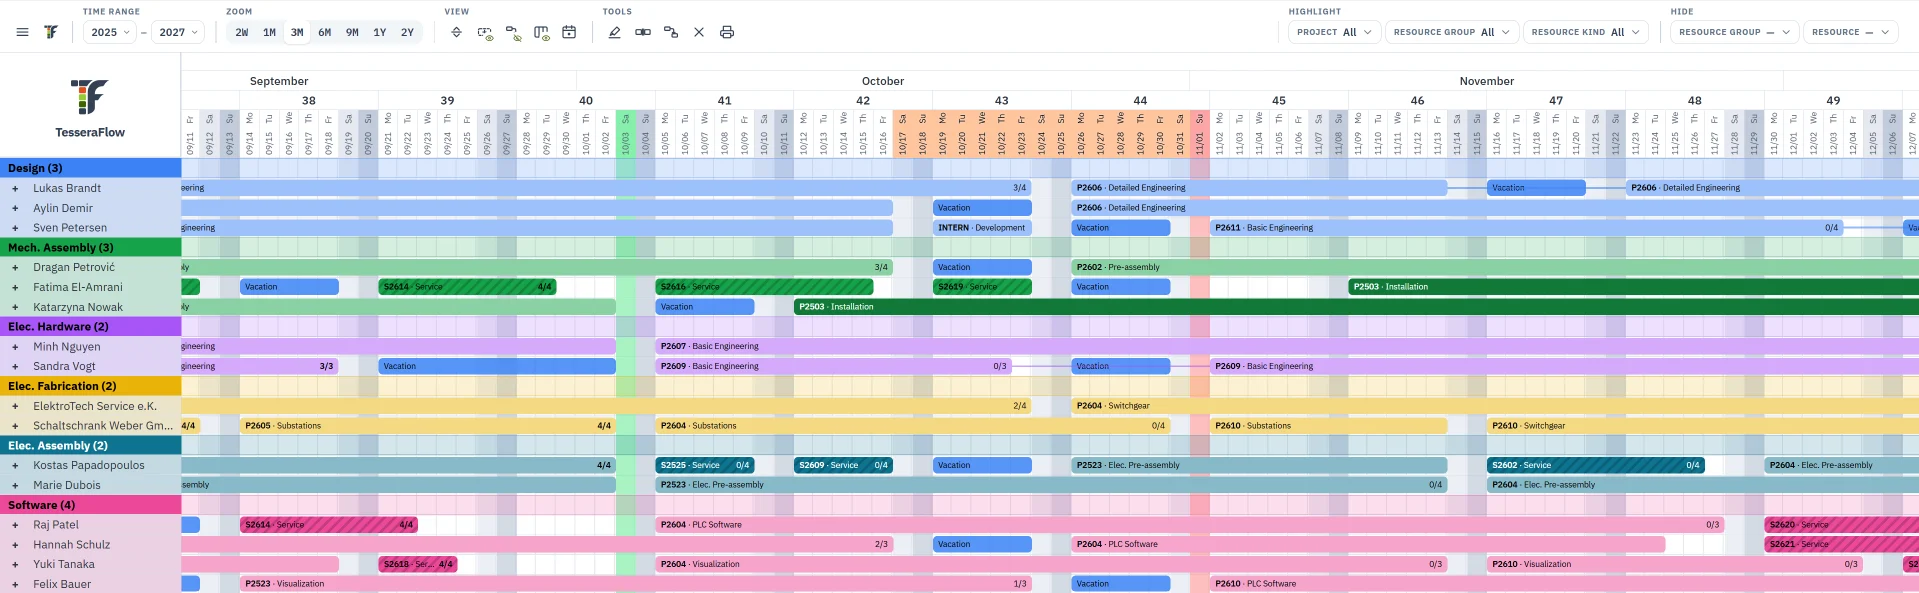
Task: Open the end year 2027 dropdown
Action: point(178,32)
